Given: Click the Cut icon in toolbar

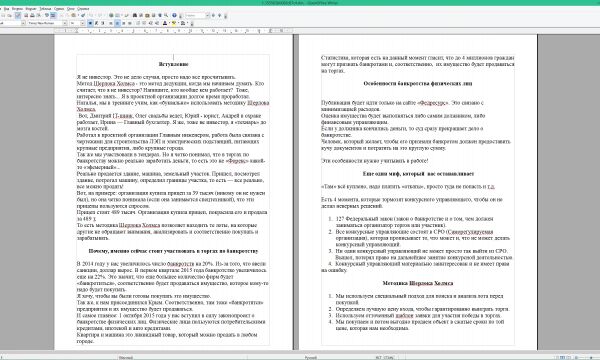Looking at the screenshot, I should tap(61, 15).
